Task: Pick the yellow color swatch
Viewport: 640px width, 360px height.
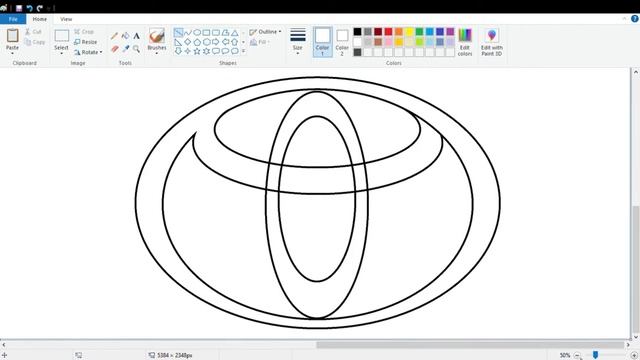Action: point(409,31)
